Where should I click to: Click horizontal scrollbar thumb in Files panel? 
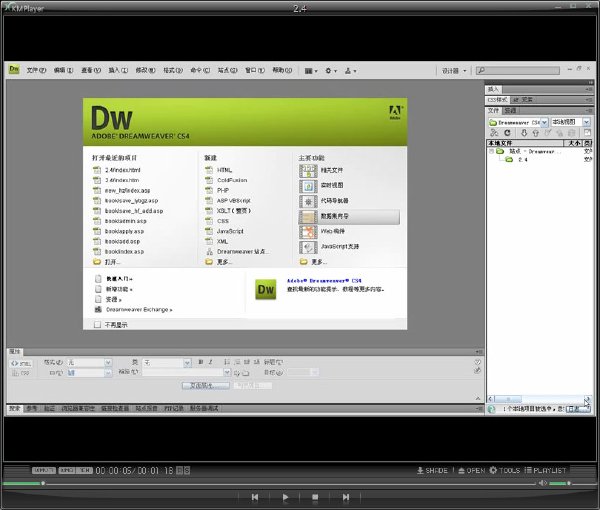509,399
